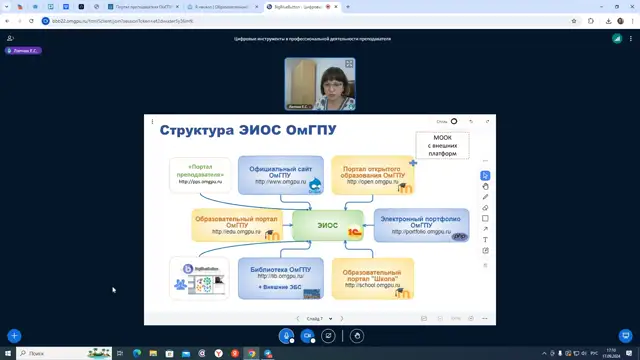Open Windows notification center
The width and height of the screenshot is (640, 360).
[629, 353]
